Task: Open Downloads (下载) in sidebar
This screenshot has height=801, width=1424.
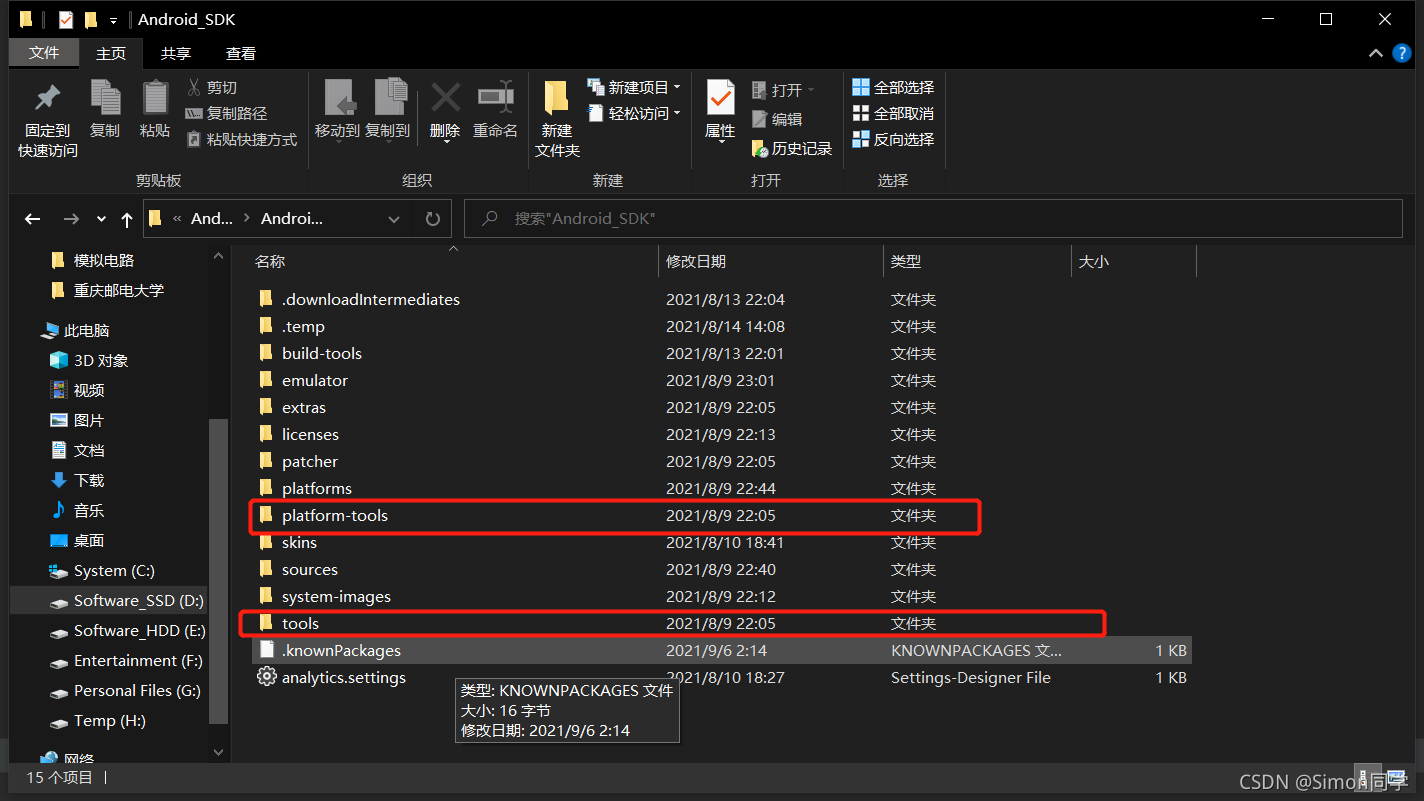Action: point(89,480)
